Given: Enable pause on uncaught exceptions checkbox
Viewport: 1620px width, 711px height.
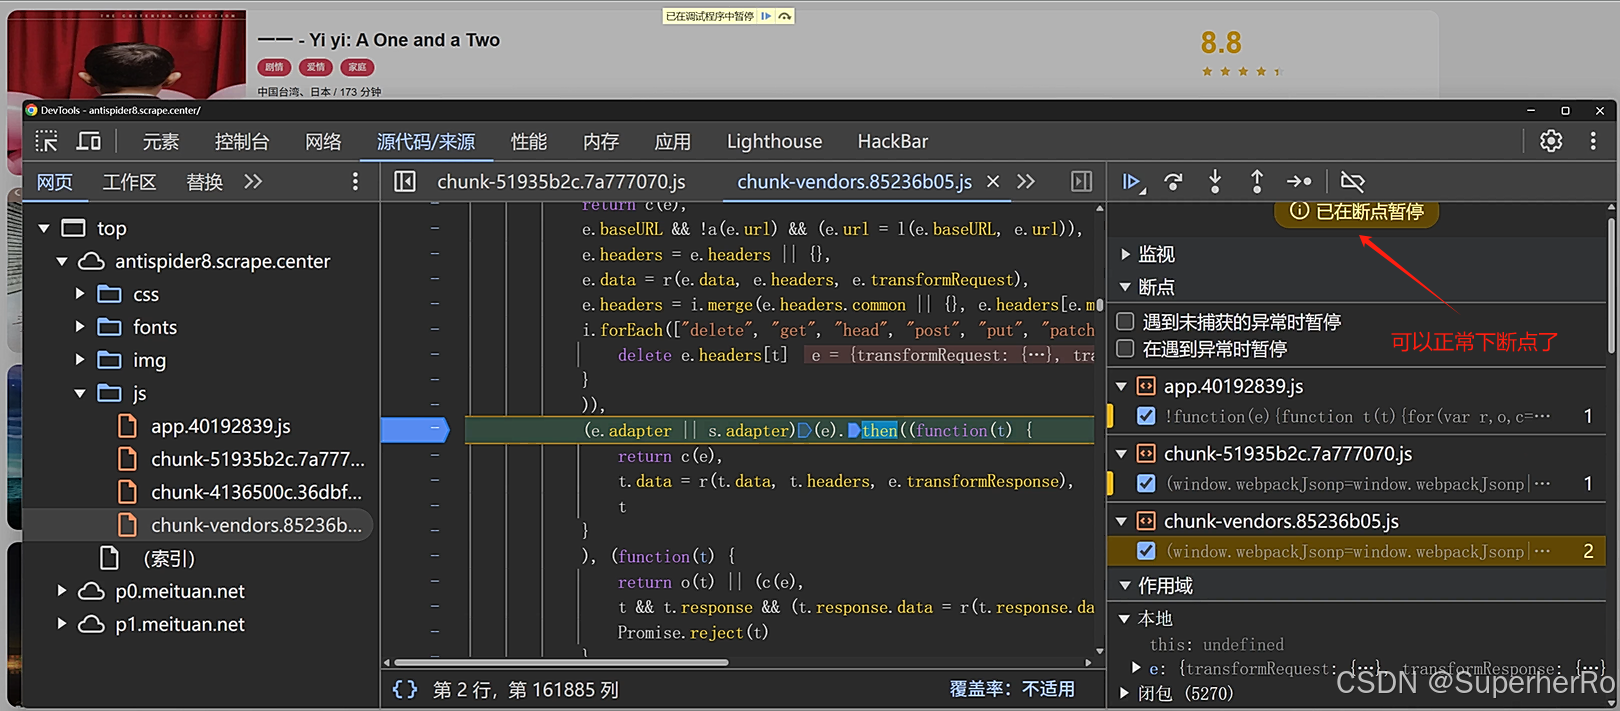Looking at the screenshot, I should 1125,322.
